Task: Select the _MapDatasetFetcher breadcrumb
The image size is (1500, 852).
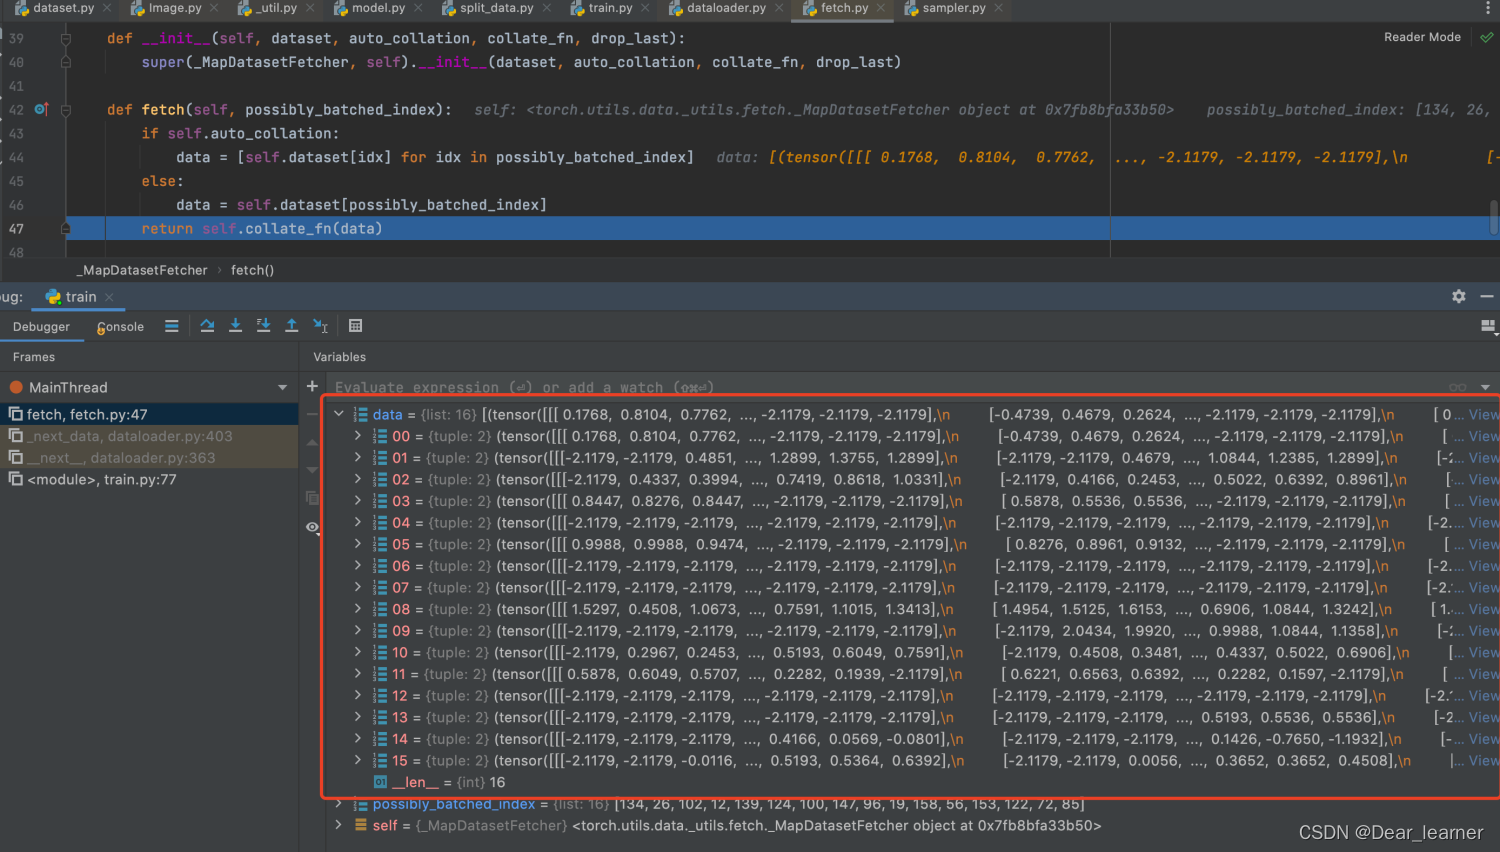Action: click(142, 270)
